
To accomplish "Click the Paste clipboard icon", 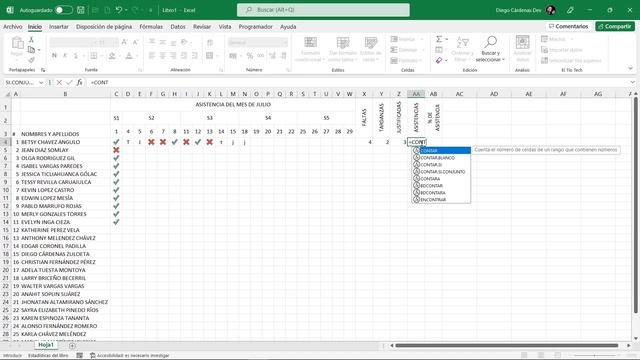I will 17,43.
